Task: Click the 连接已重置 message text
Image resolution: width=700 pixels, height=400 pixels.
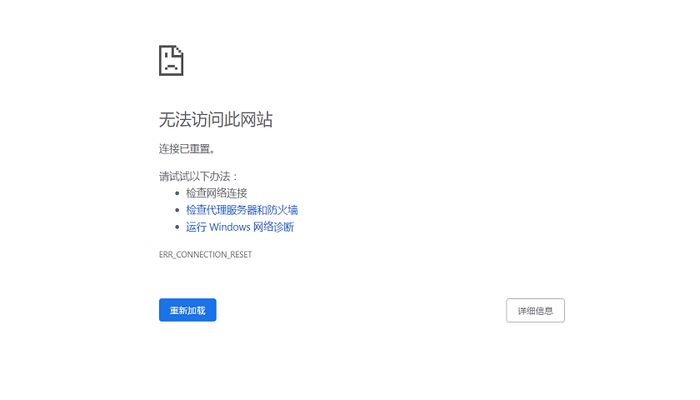Action: point(186,149)
